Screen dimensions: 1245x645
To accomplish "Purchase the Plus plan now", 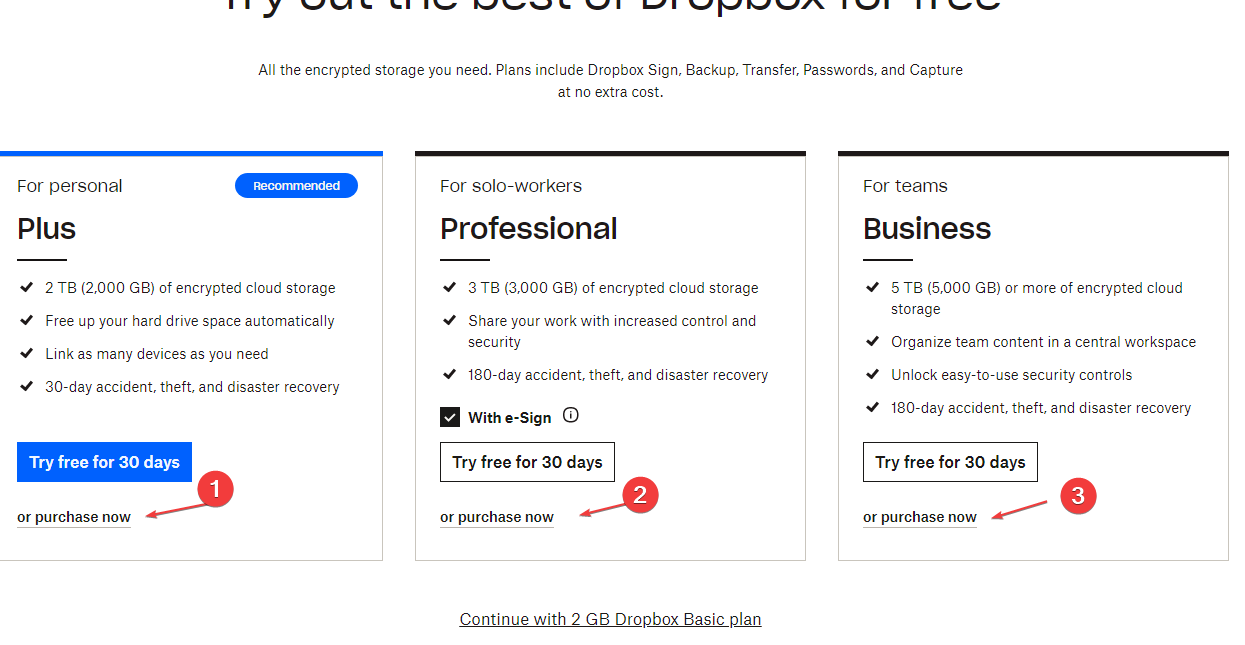I will 74,517.
